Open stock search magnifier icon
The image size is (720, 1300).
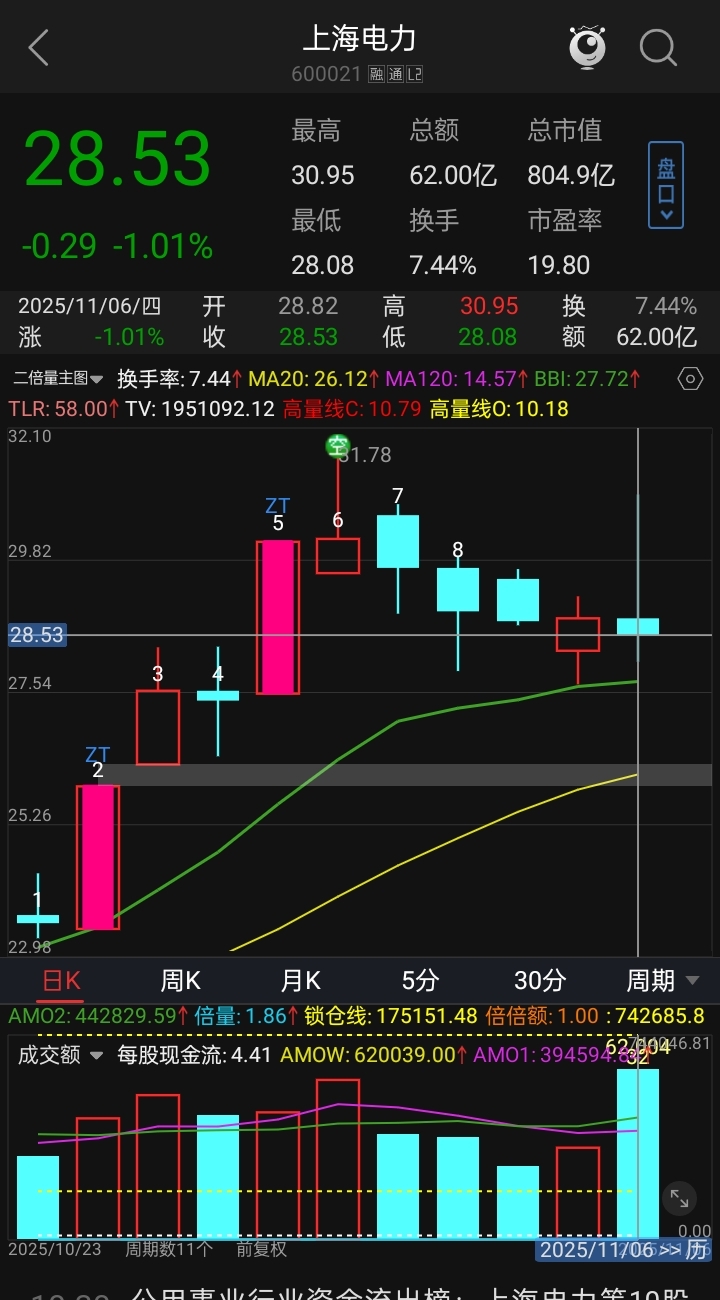click(x=658, y=47)
